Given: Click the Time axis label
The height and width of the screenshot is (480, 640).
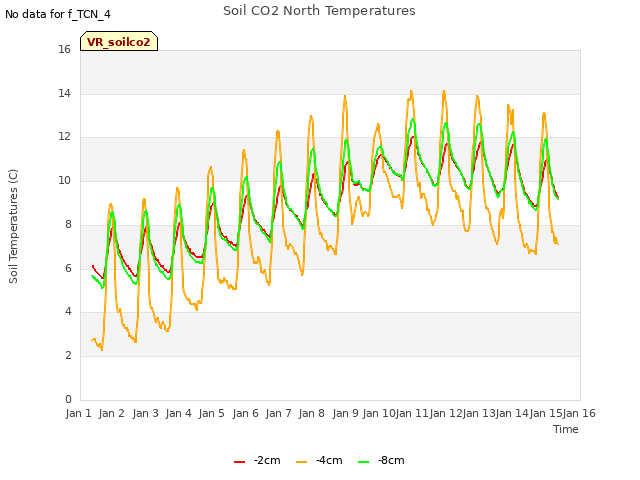Looking at the screenshot, I should pos(566,429).
